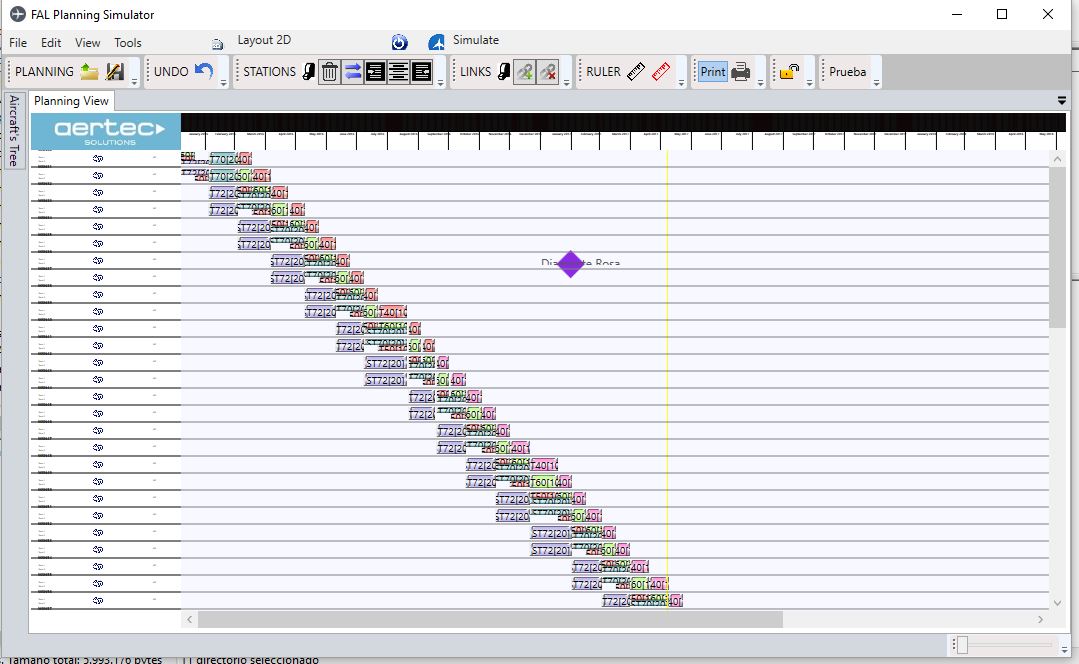Delete station using the trash can icon
Screen dimensions: 1079x664
[329, 72]
